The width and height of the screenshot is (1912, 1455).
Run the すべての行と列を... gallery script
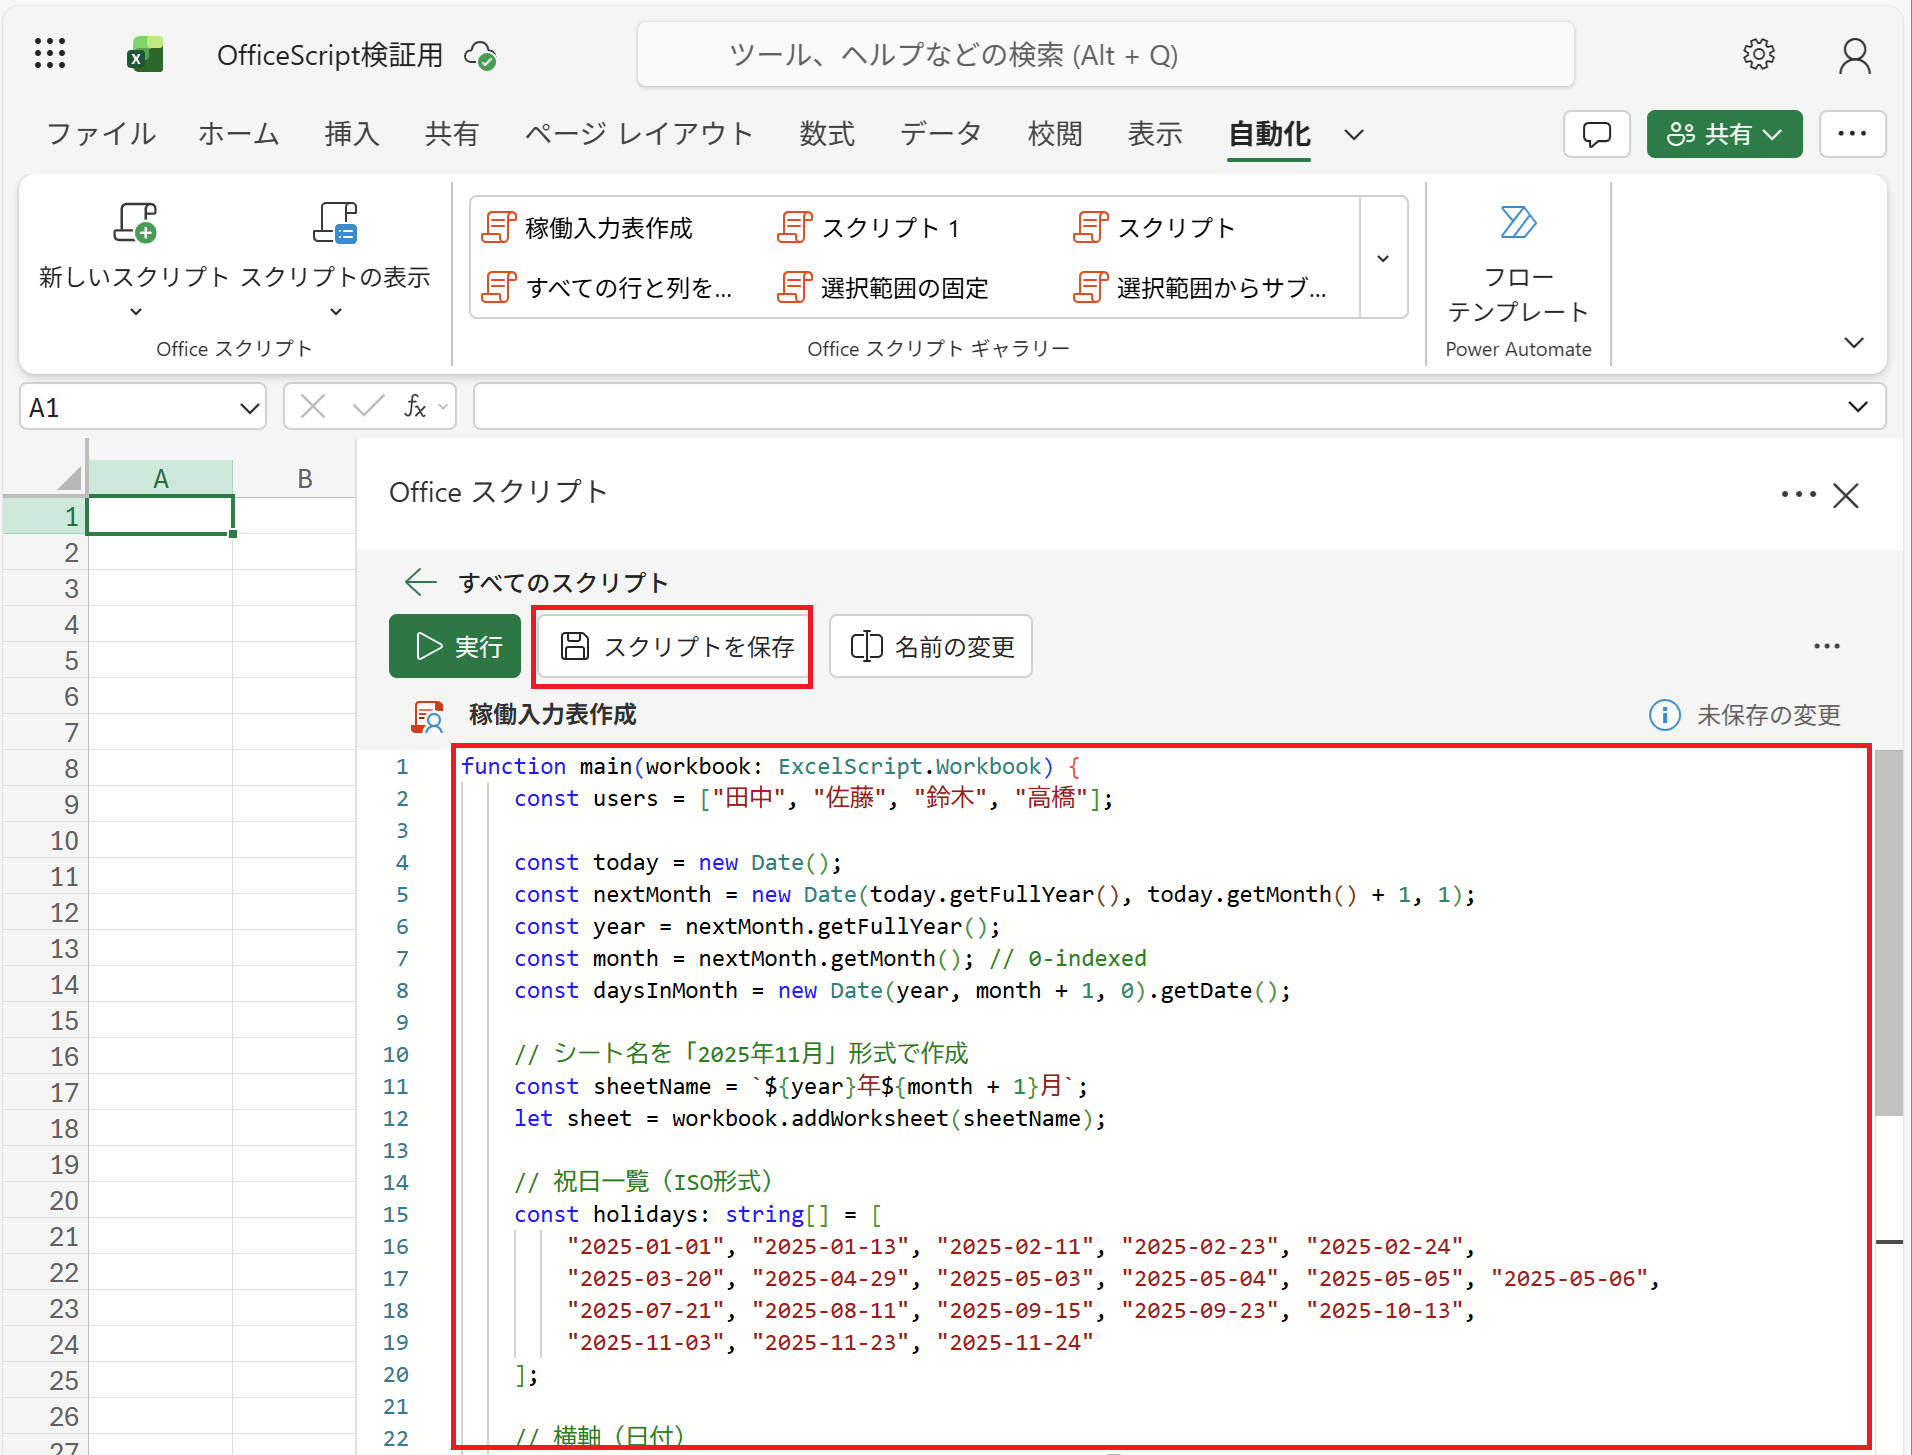pos(607,288)
